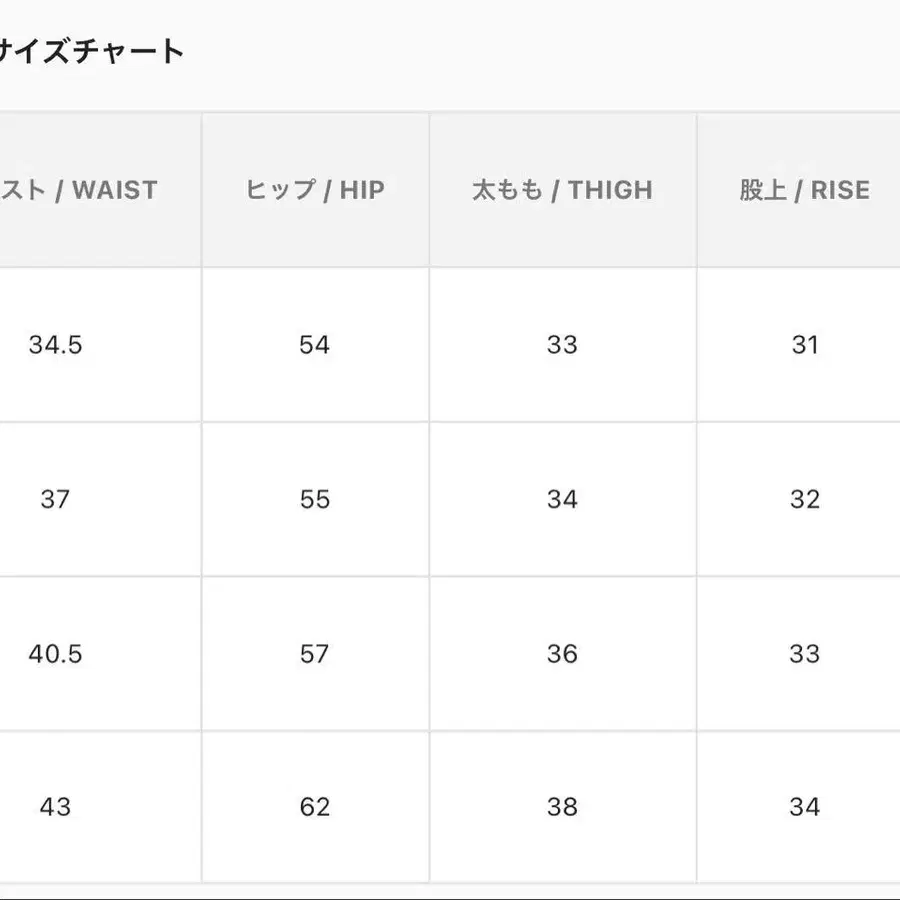Screen dimensions: 900x900
Task: Select the waist value 34.5 cell
Action: coord(56,345)
